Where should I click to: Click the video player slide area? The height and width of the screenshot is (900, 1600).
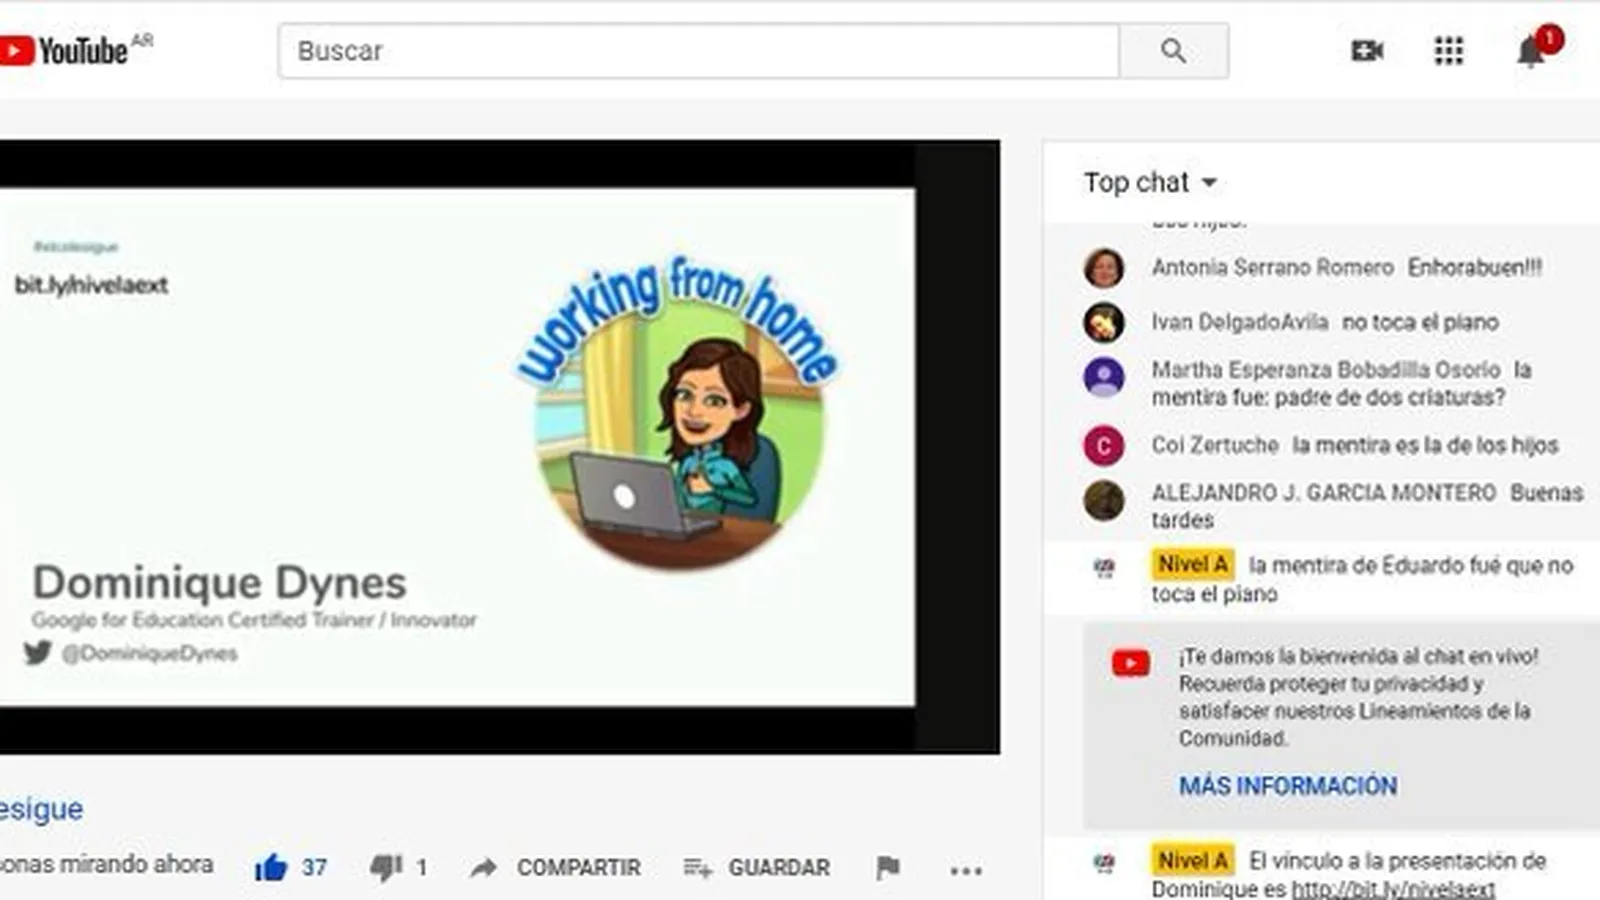[x=457, y=446]
